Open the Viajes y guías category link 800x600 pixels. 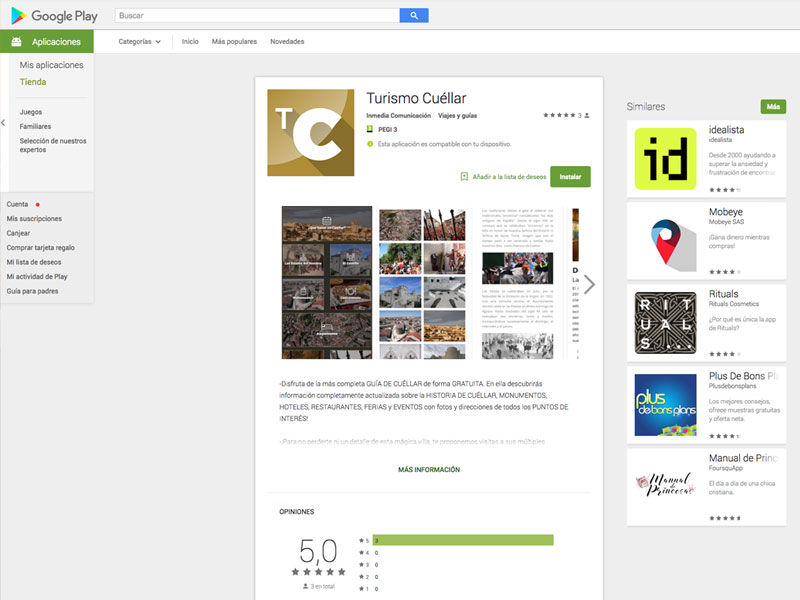(x=458, y=116)
